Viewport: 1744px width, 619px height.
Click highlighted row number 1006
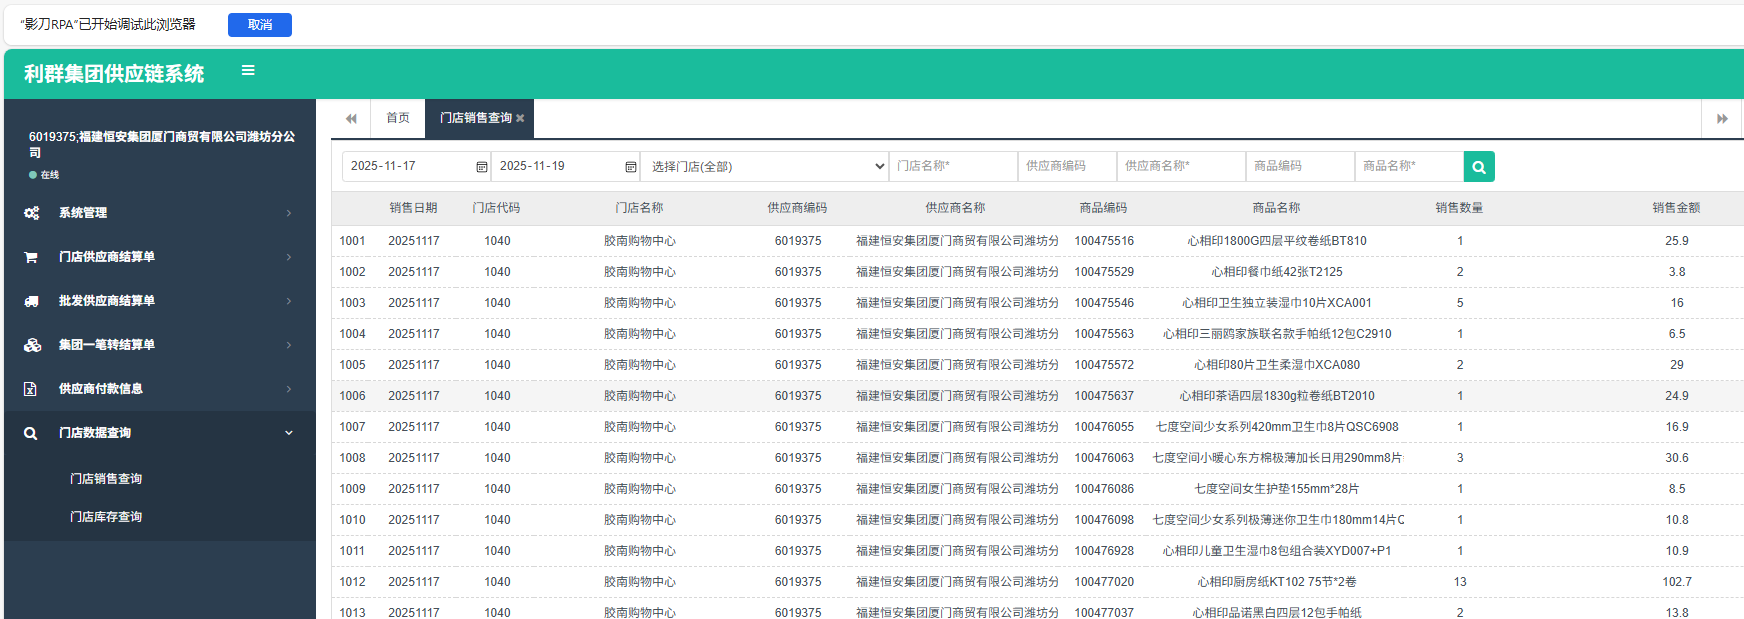(352, 396)
